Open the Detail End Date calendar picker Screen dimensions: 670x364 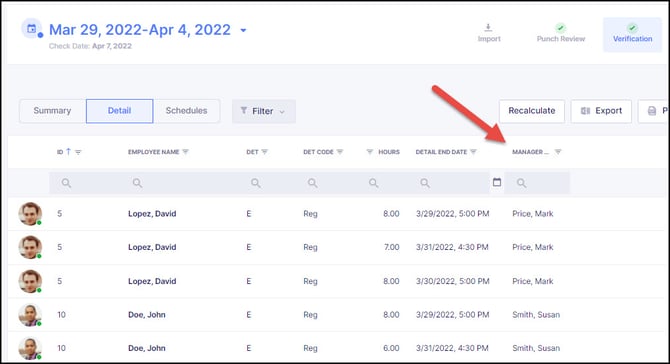coord(497,182)
